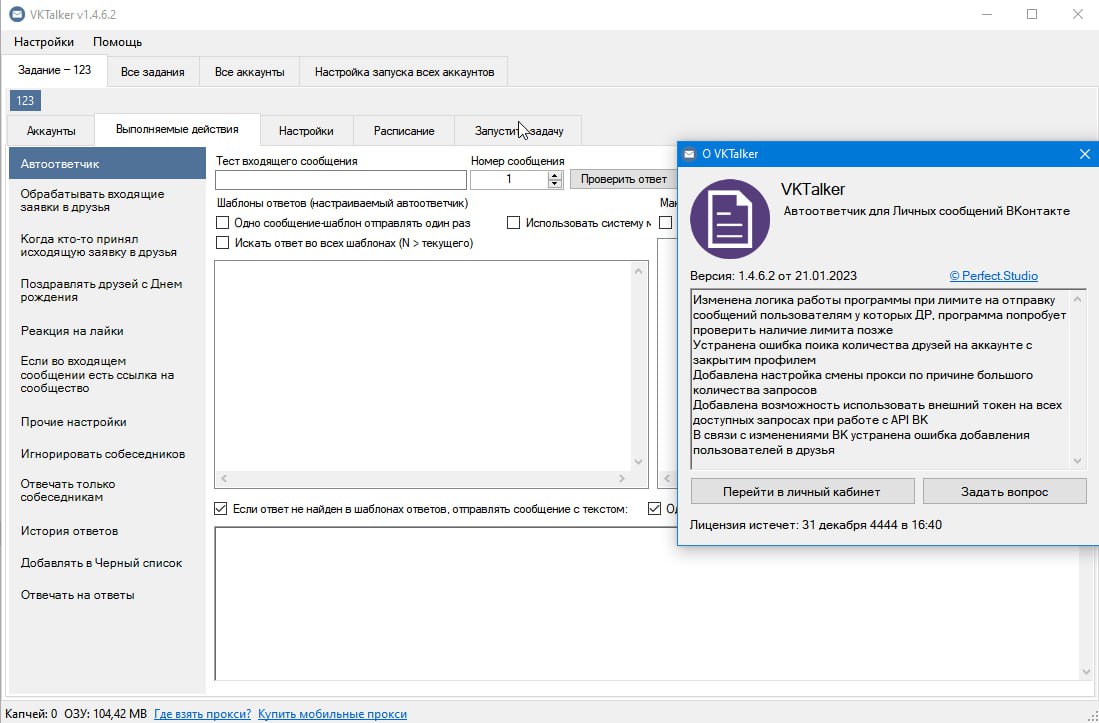Click the Проверить ответ button
Screen dimensions: 1099x723
point(624,179)
